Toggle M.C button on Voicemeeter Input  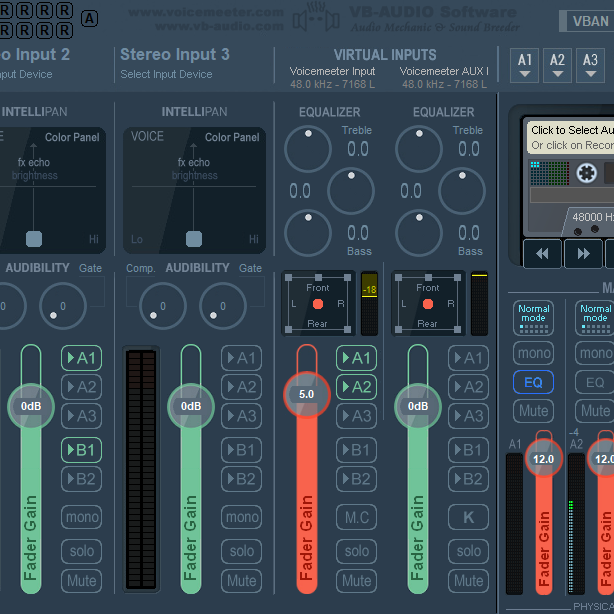[356, 517]
